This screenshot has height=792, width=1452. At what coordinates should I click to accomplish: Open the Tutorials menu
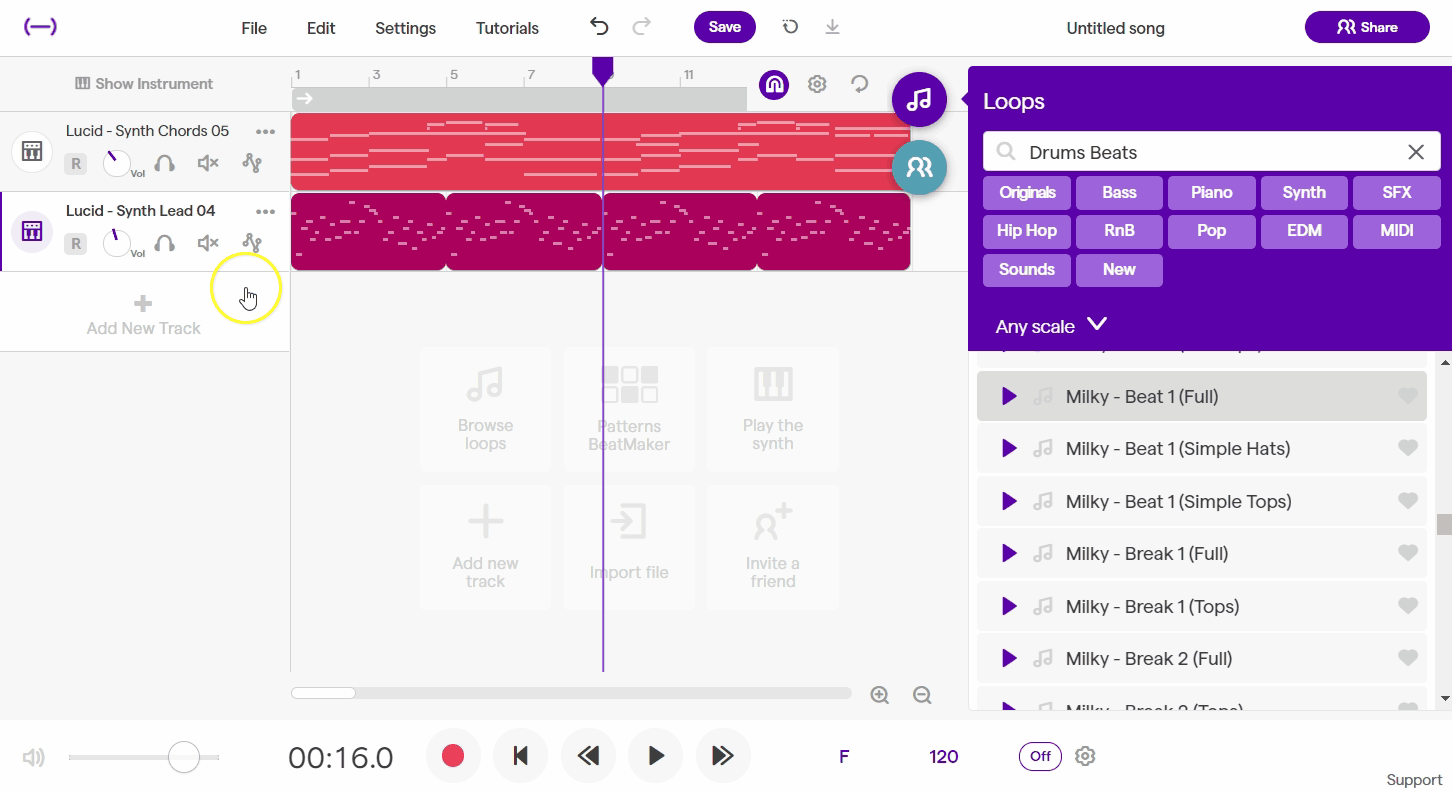(x=506, y=27)
